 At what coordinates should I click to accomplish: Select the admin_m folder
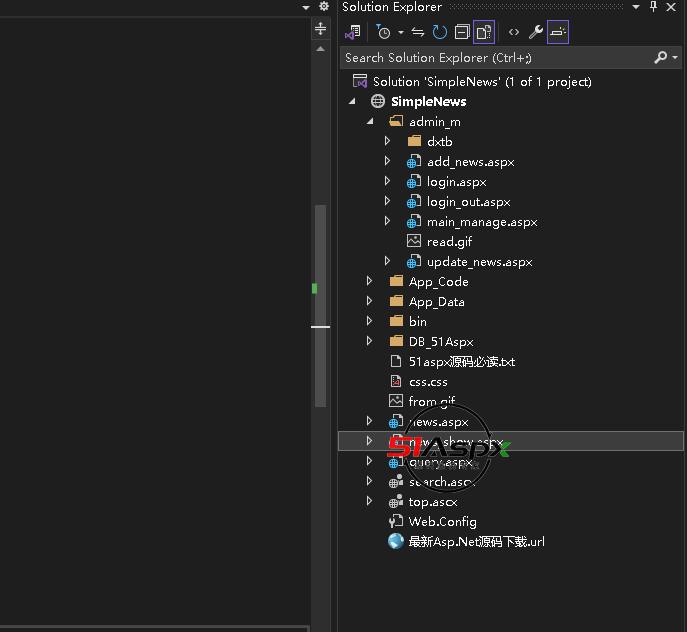[x=435, y=122]
